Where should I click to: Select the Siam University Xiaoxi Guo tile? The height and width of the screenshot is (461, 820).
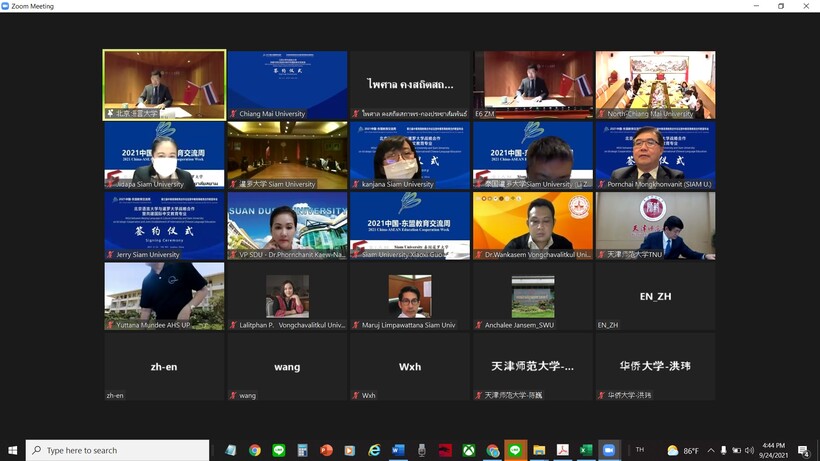click(410, 226)
